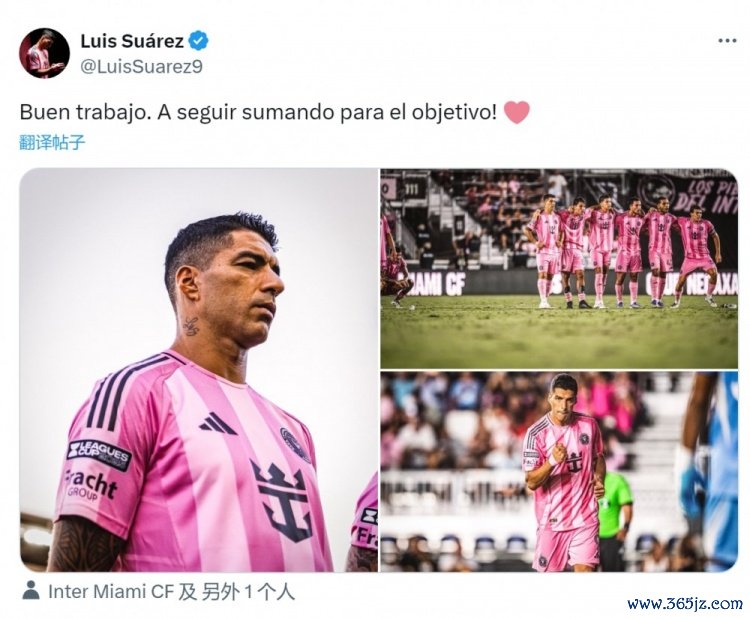
Task: Click 翻译帖子 to translate the post
Action: pyautogui.click(x=52, y=143)
